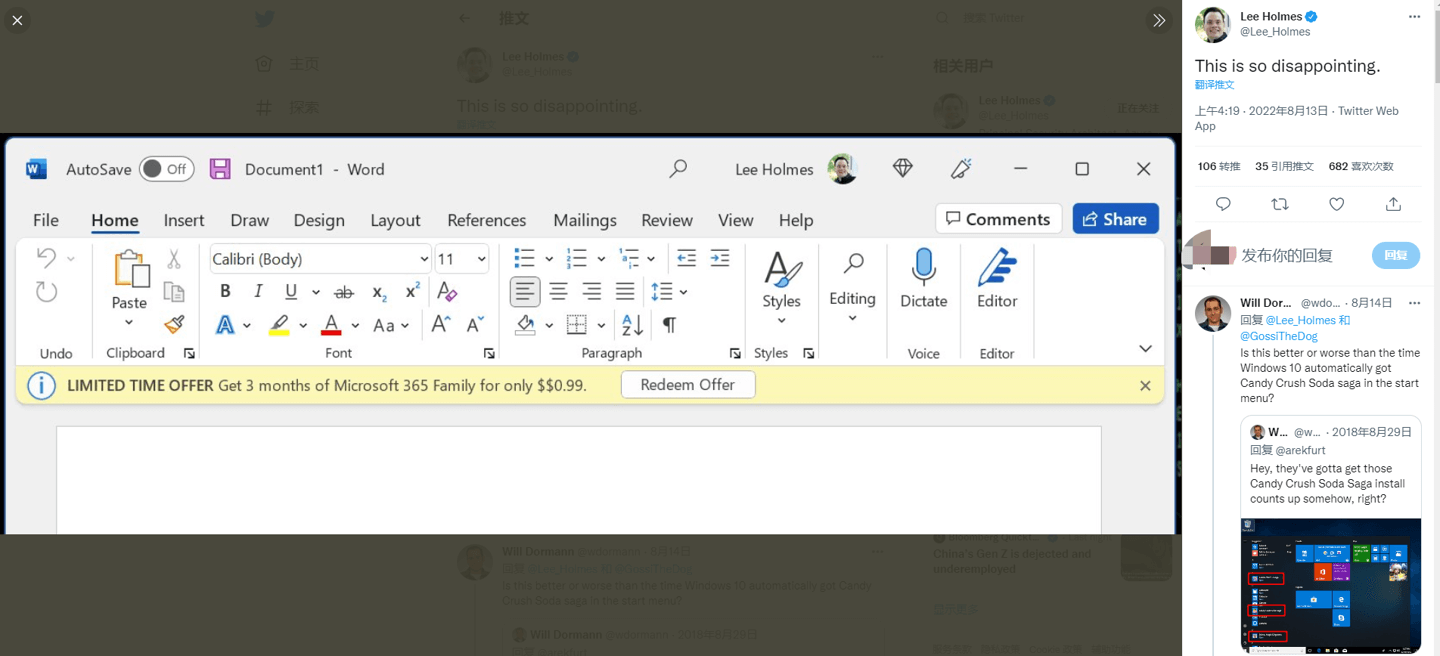Click the Dictate microphone button
1440x656 pixels.
pos(924,279)
